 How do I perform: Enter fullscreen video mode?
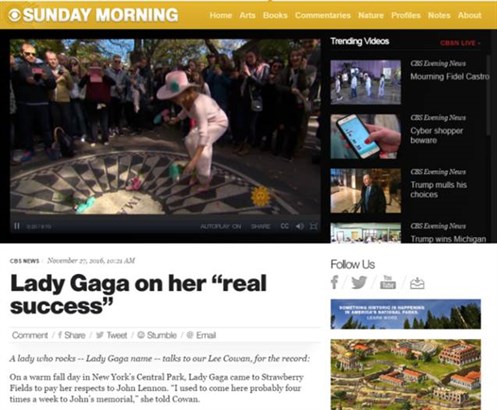pyautogui.click(x=313, y=226)
